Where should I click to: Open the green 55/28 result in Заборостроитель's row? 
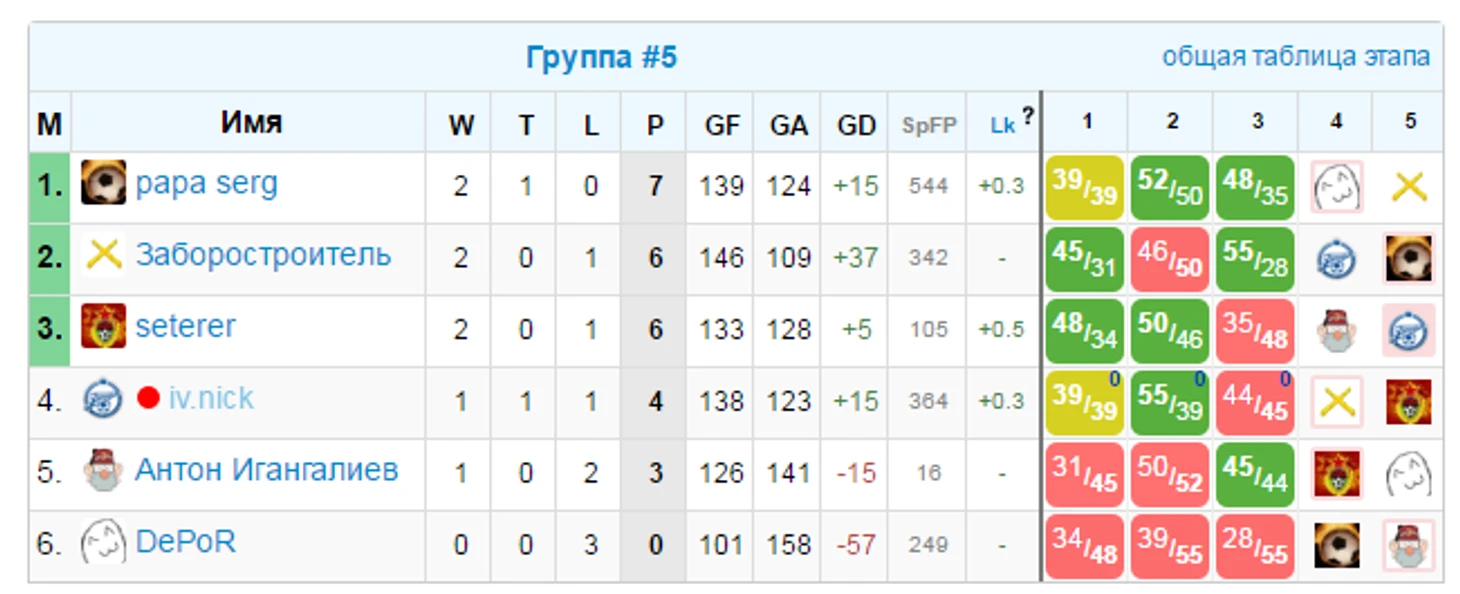pyautogui.click(x=1255, y=259)
